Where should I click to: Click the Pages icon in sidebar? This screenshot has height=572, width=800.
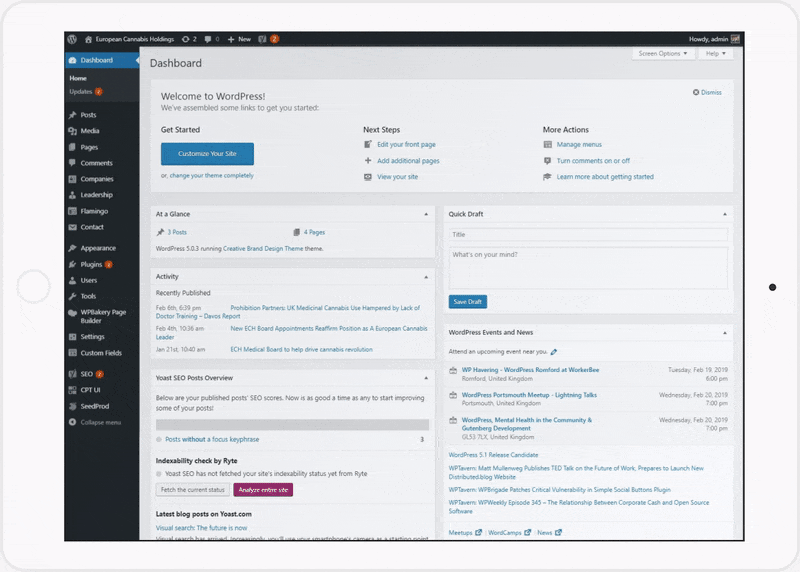point(72,147)
